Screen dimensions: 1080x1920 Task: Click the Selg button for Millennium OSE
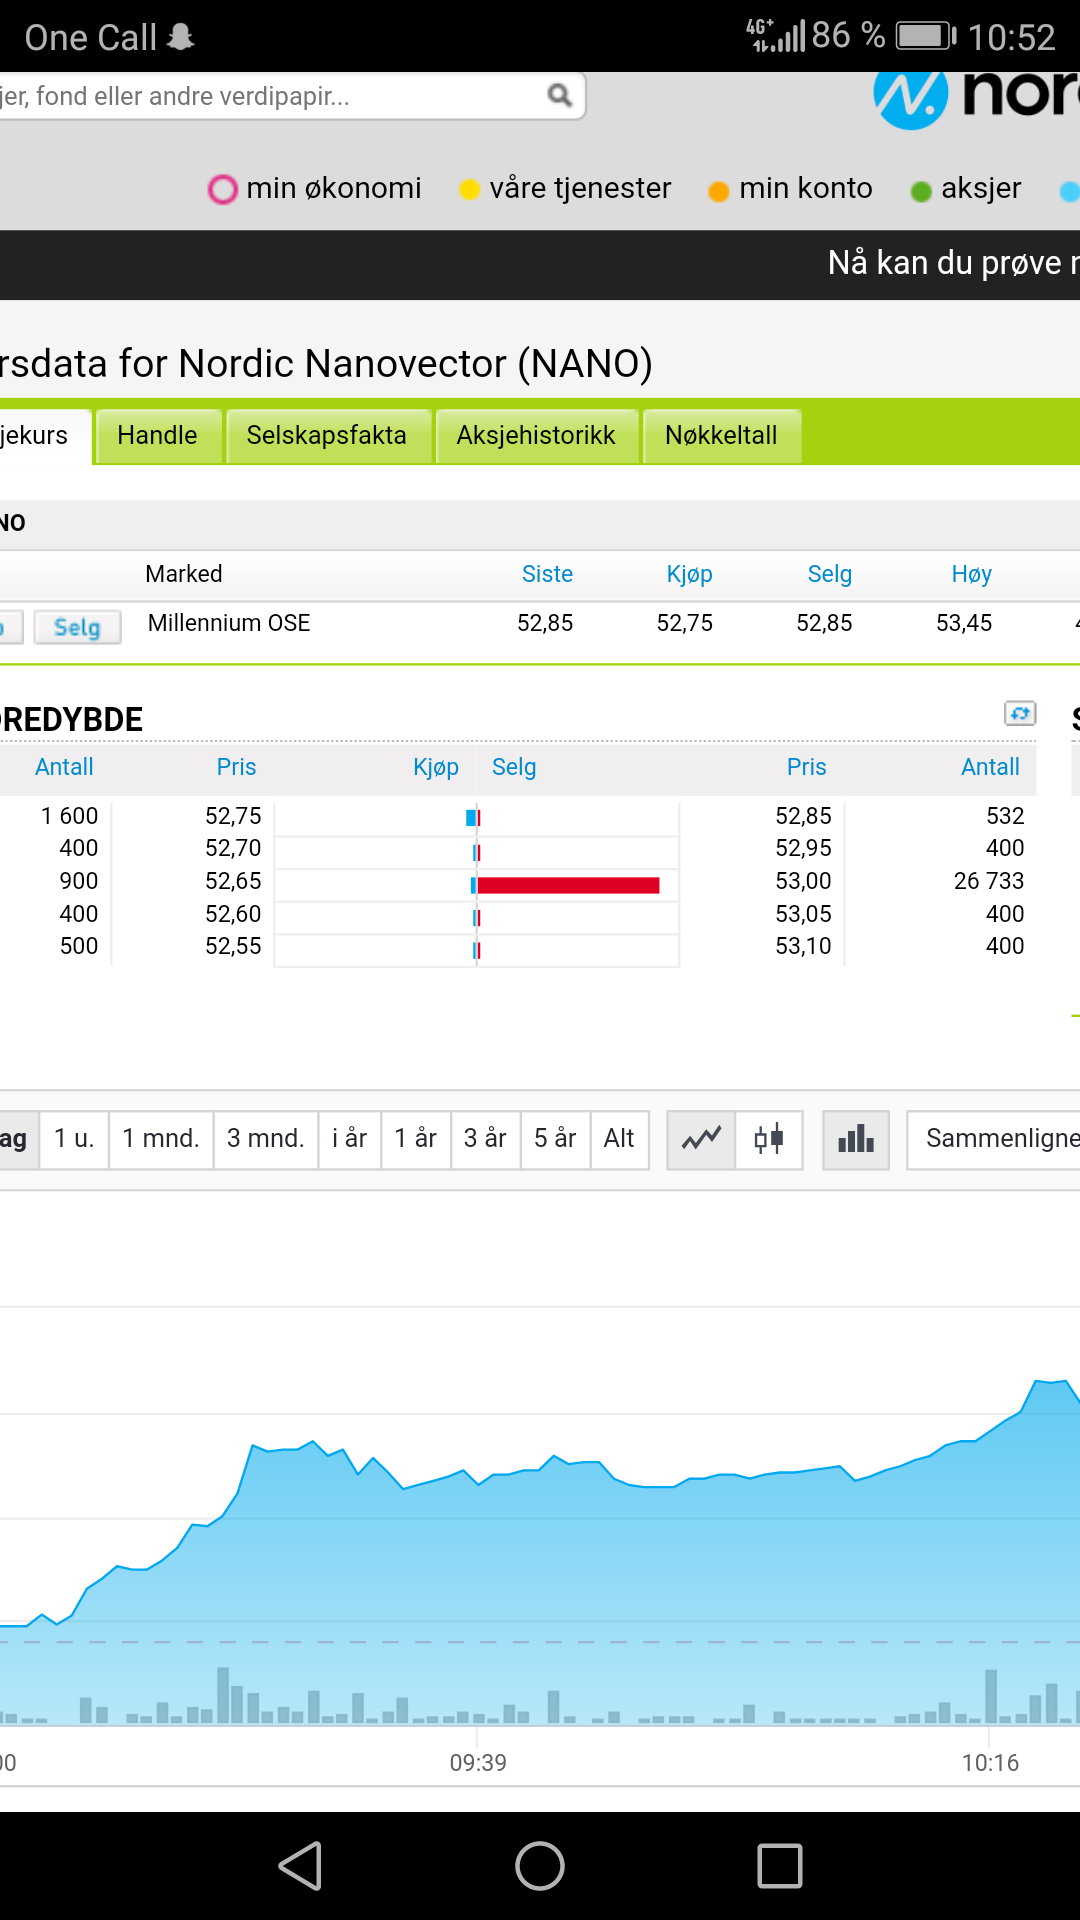(77, 627)
